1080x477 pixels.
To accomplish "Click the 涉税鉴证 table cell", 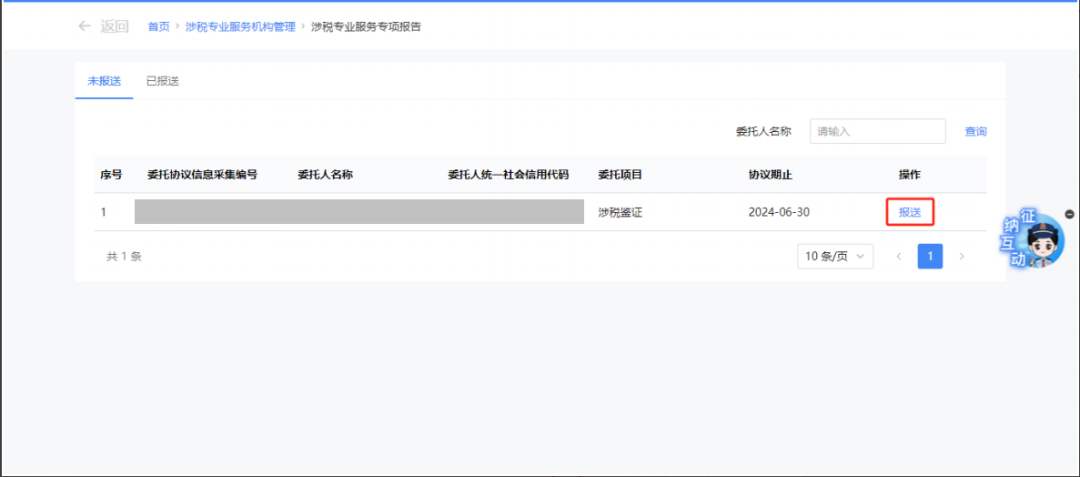I will click(x=620, y=212).
